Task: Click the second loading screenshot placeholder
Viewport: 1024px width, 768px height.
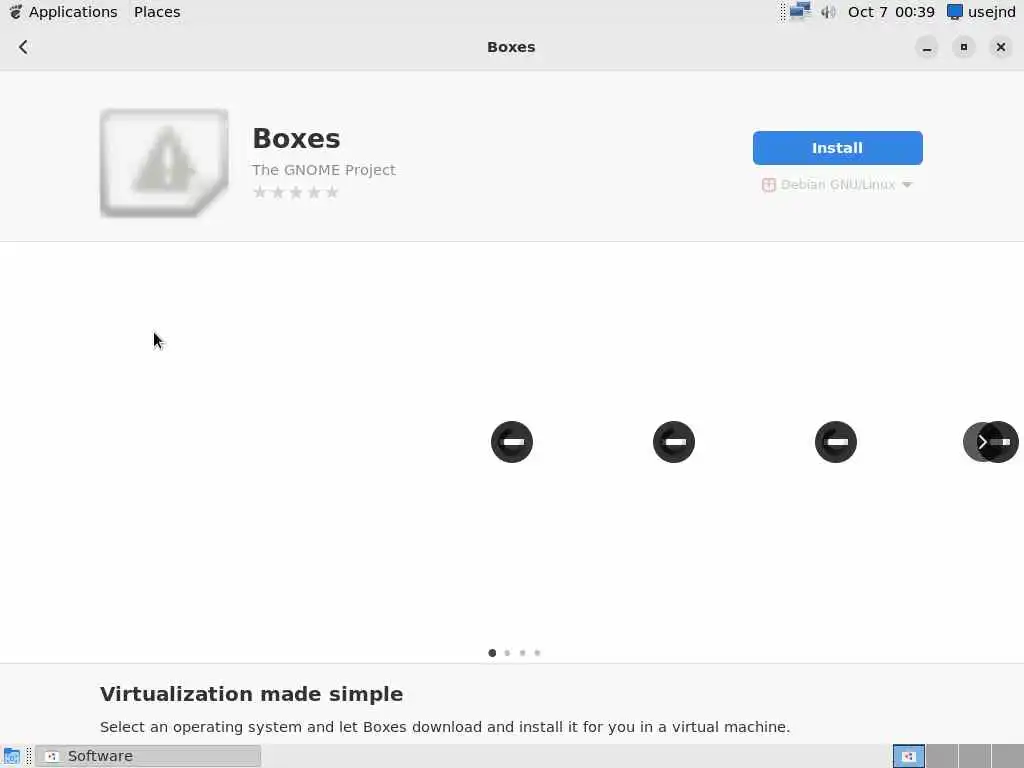Action: [x=674, y=442]
